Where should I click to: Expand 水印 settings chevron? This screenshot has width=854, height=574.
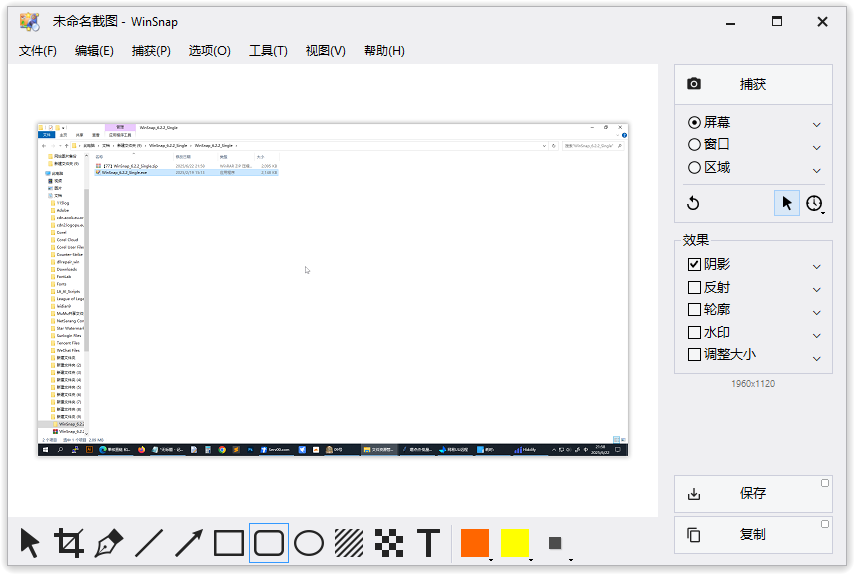[816, 335]
